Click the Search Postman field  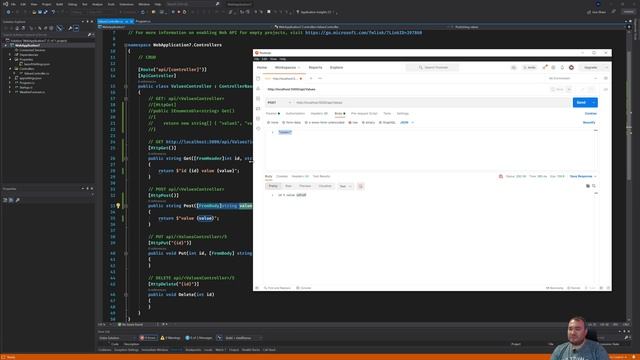433,67
